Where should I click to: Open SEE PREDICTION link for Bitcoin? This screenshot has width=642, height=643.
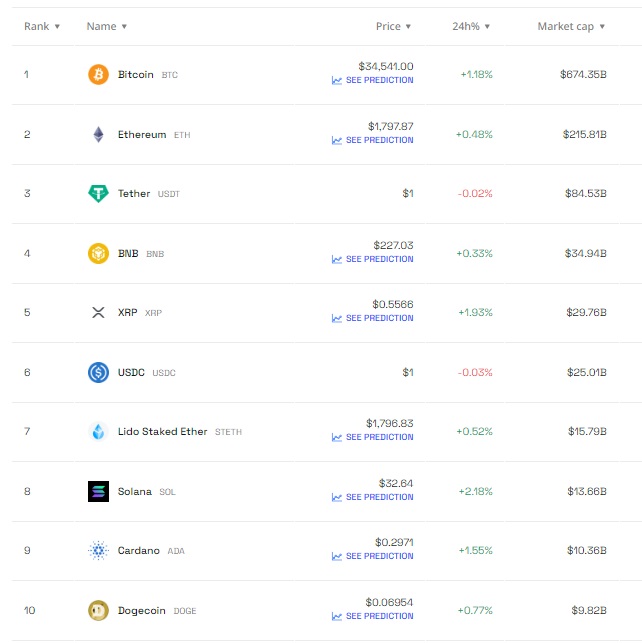coord(379,81)
